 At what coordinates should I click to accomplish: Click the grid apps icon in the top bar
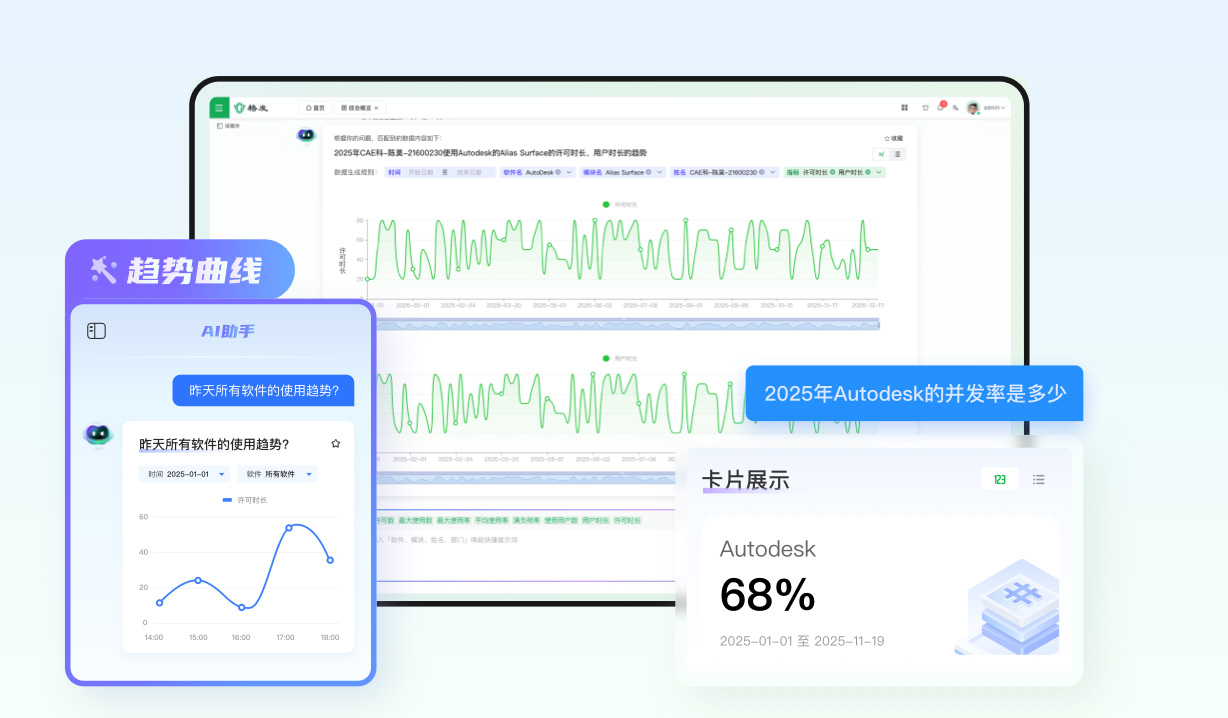coord(904,107)
